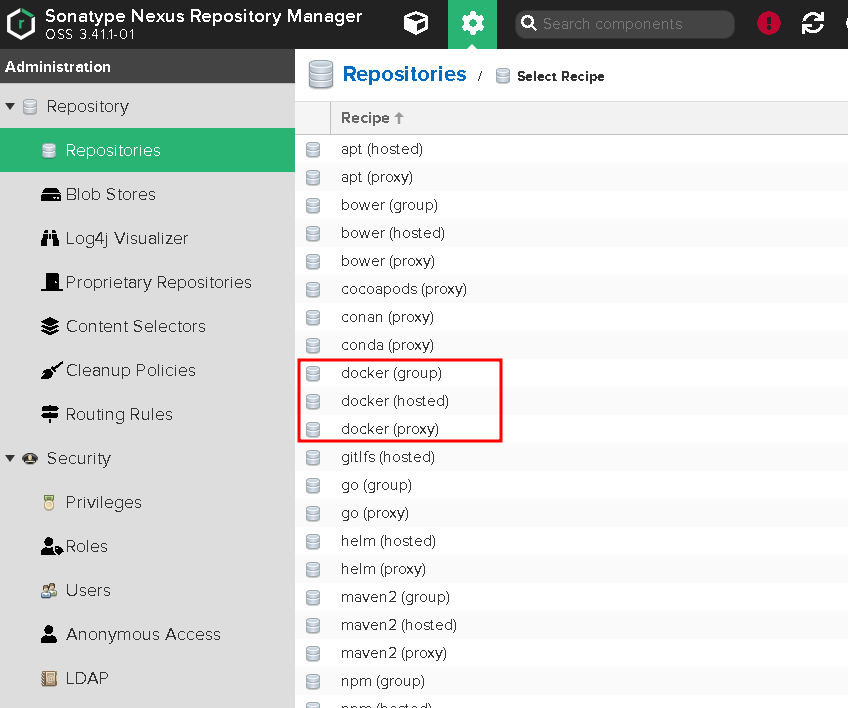Click Select Recipe breadcrumb text
The image size is (848, 708).
[560, 76]
